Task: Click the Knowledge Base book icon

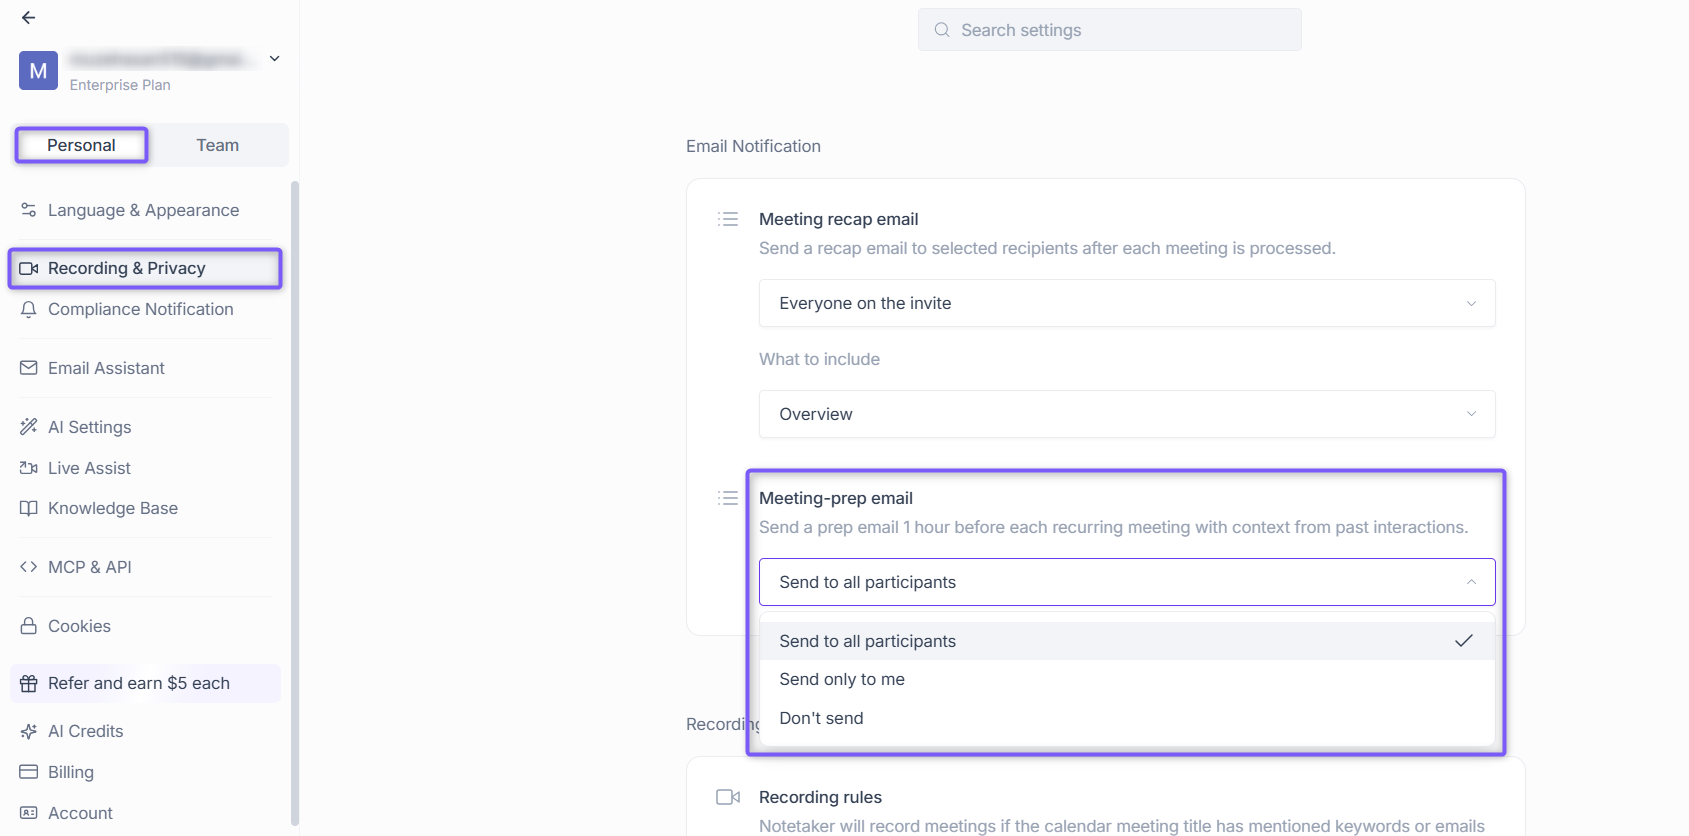Action: 29,508
